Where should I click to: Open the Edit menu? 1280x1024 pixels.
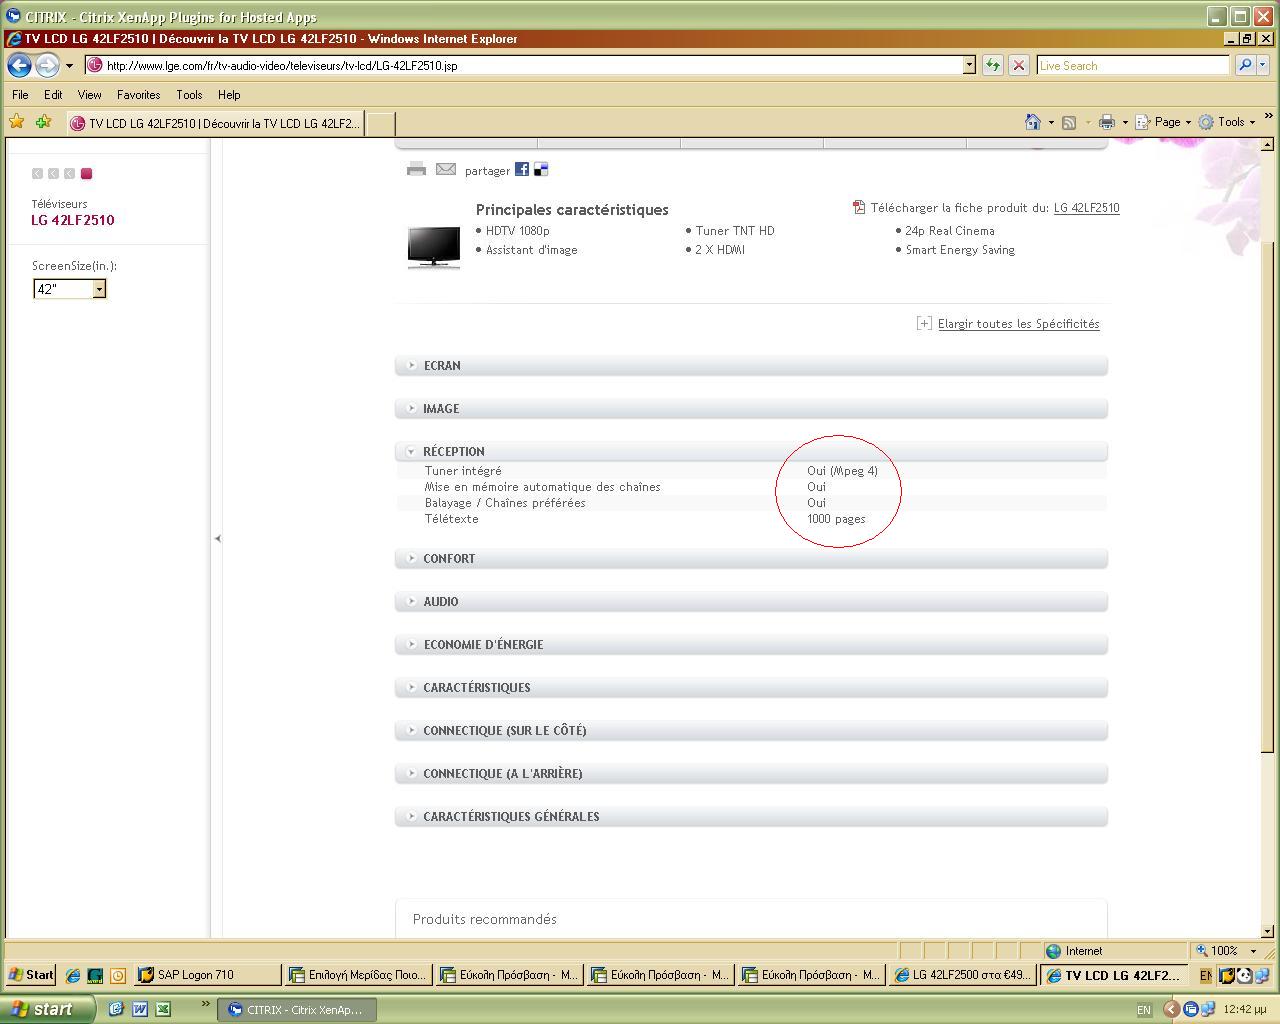point(53,95)
